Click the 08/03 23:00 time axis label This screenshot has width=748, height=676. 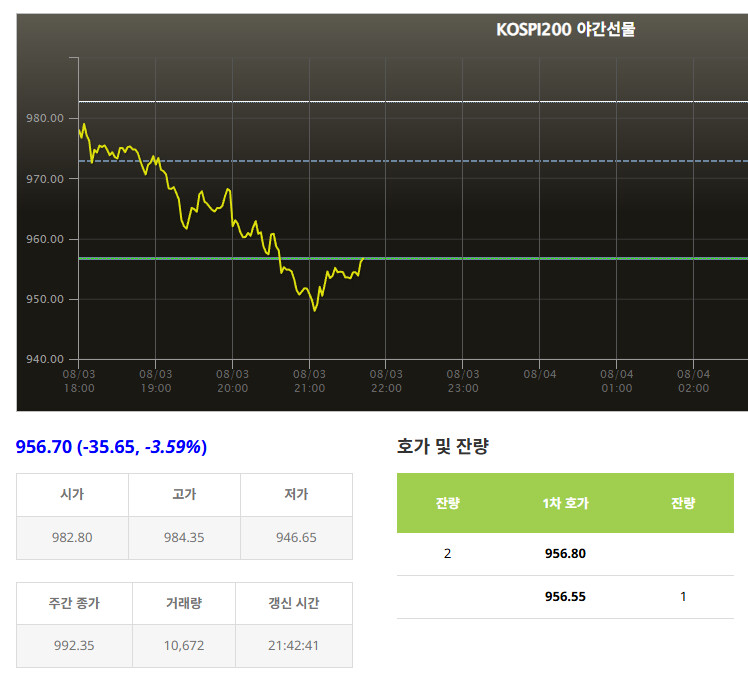point(463,381)
